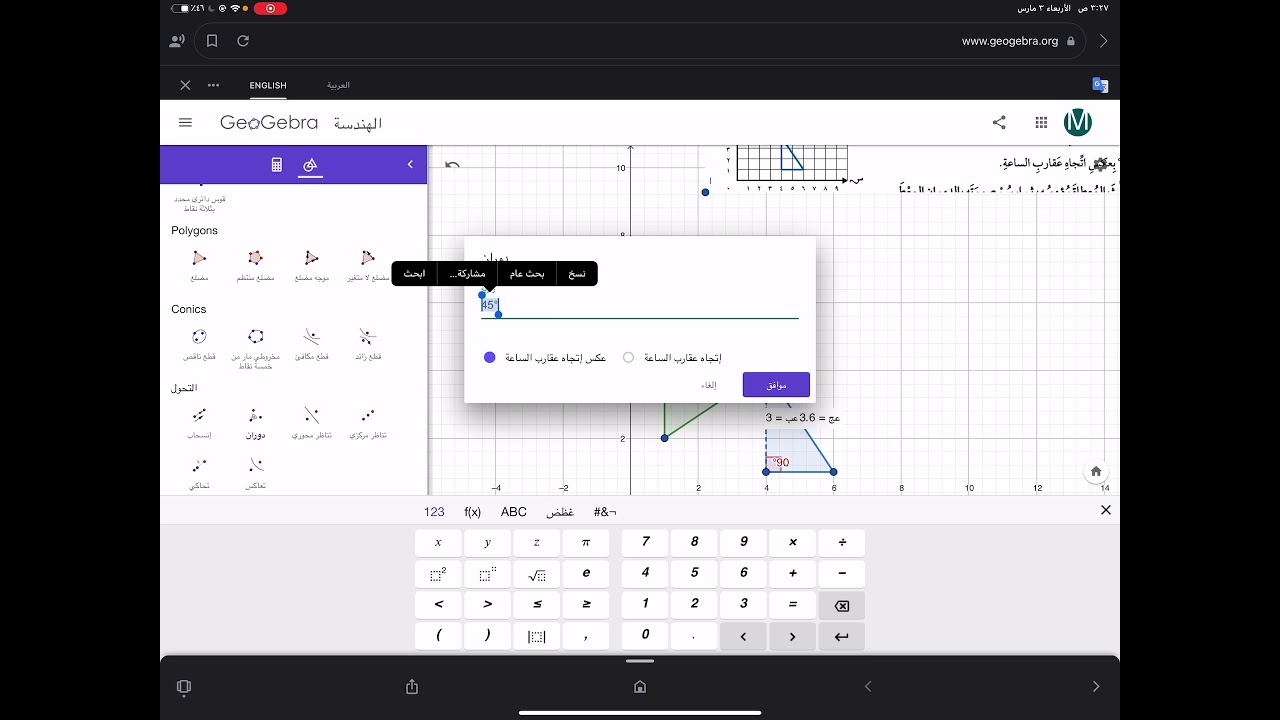The image size is (1280, 720).
Task: Tap the cursor left arrow key
Action: [743, 636]
